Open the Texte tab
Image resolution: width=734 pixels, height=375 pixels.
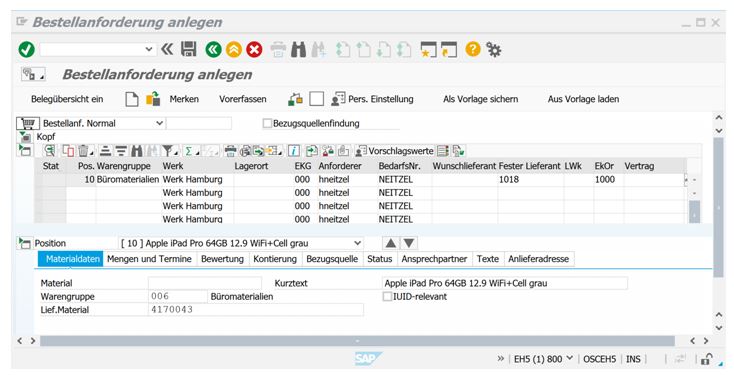488,259
